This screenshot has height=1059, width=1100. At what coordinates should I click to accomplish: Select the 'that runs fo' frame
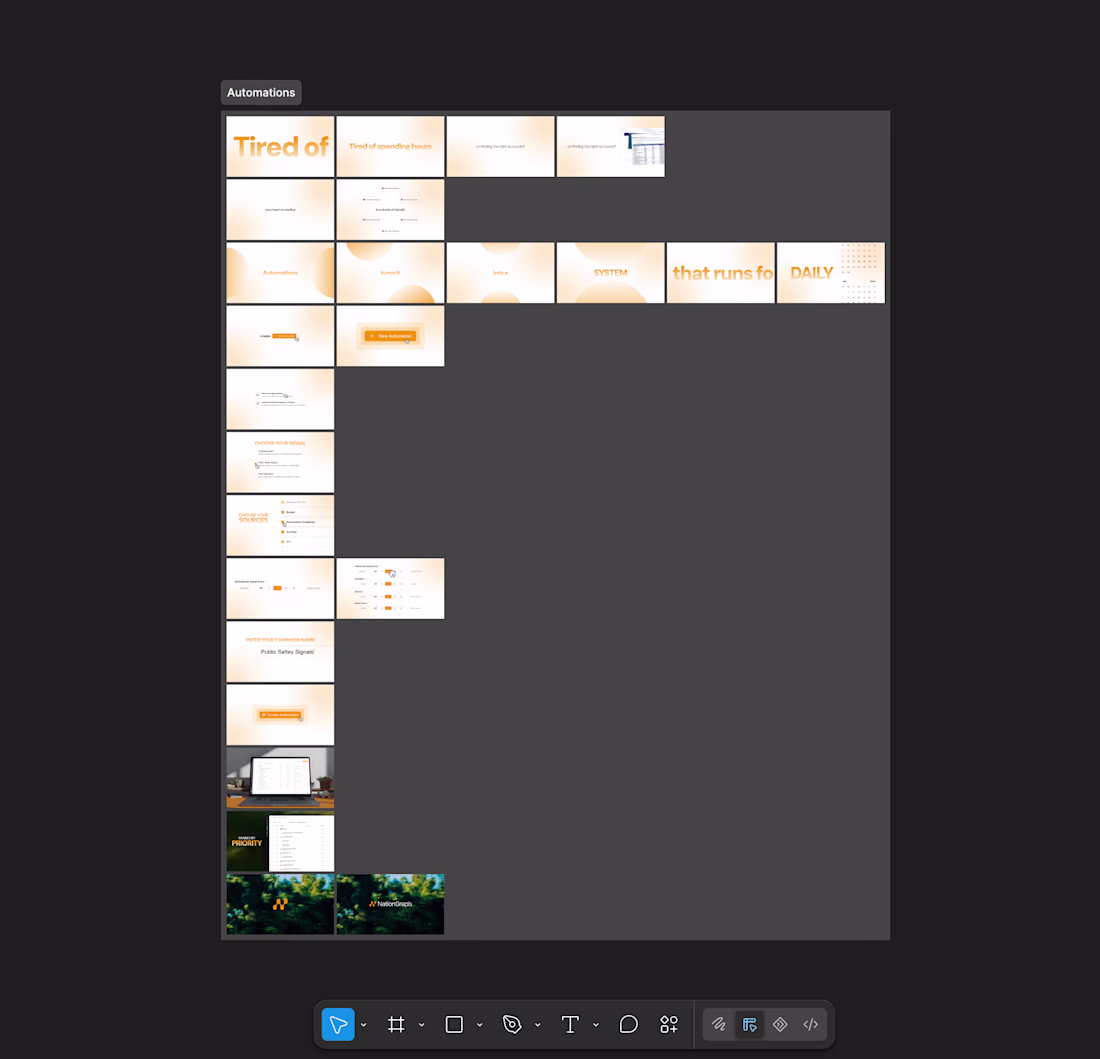720,273
